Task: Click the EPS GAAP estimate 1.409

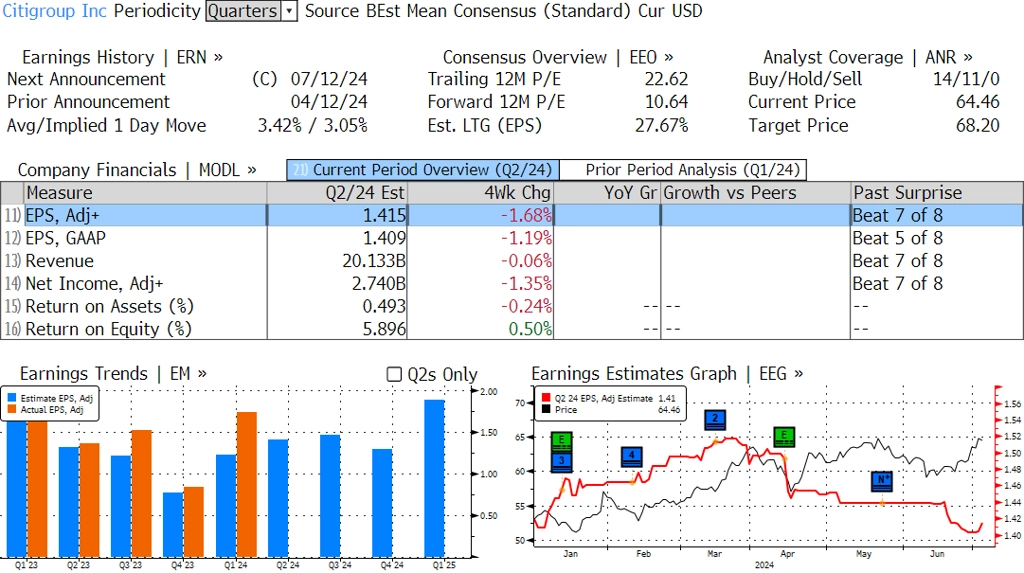Action: [384, 238]
